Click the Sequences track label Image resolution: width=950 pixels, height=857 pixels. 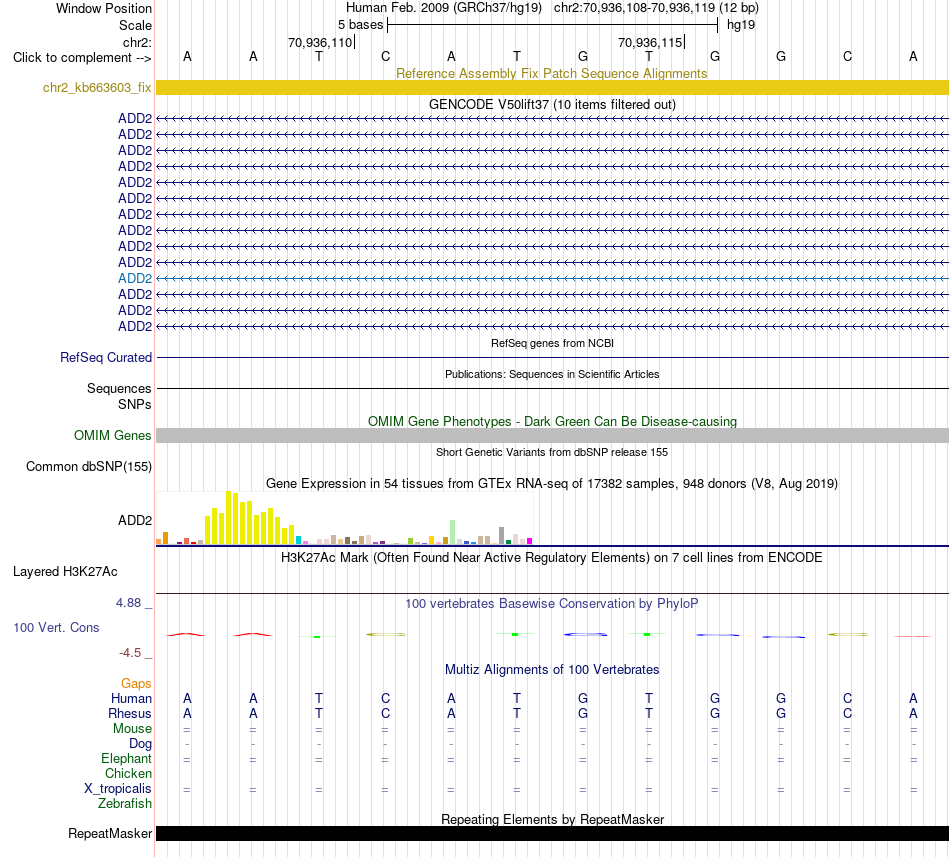(119, 388)
